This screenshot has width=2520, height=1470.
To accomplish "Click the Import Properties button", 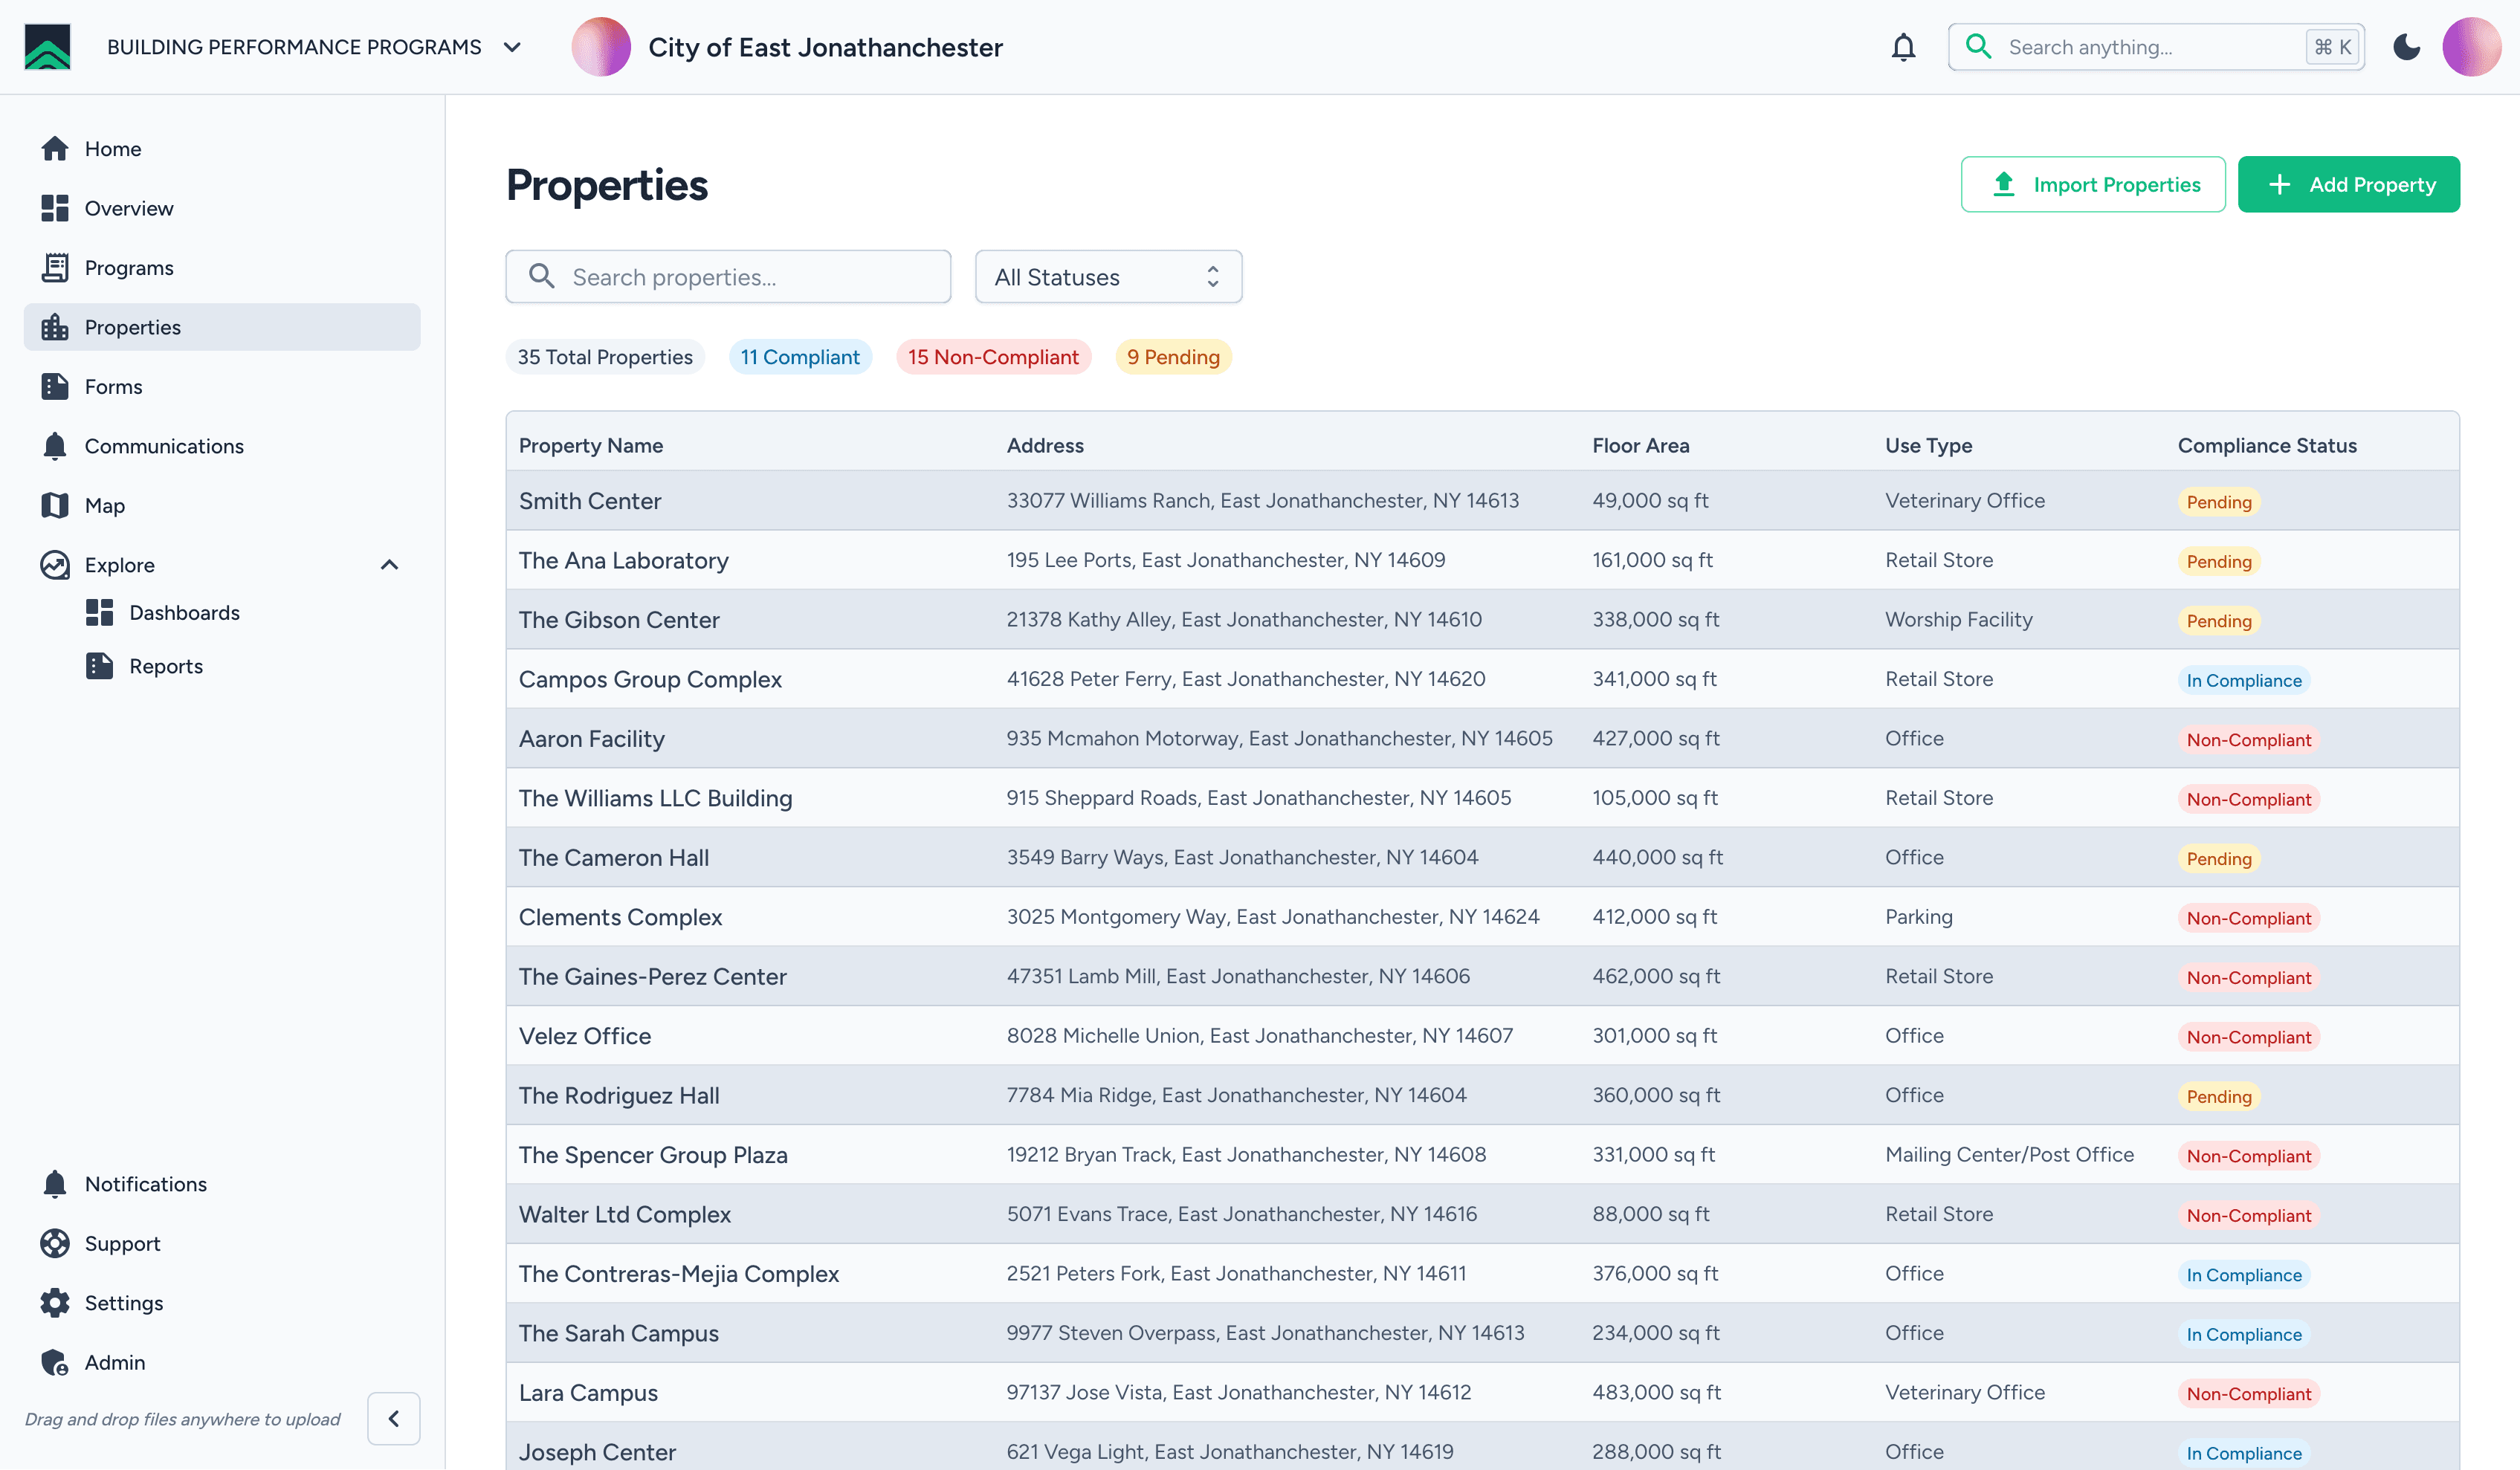I will (x=2092, y=184).
